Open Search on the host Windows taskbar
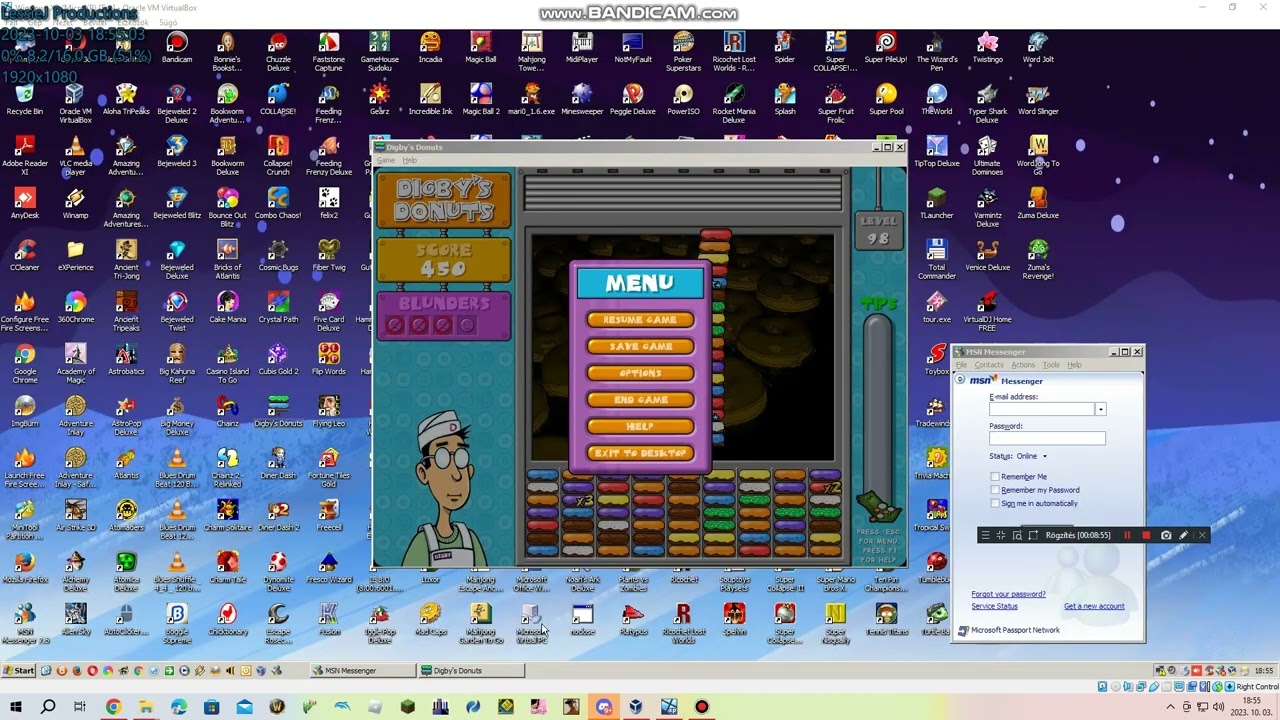 [x=47, y=707]
